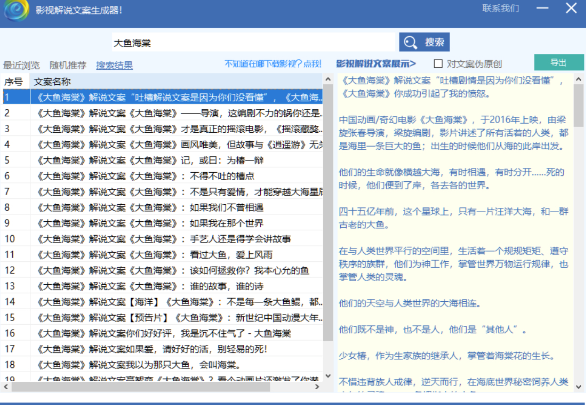Select row 6 不得不吐的槽点

(161, 176)
